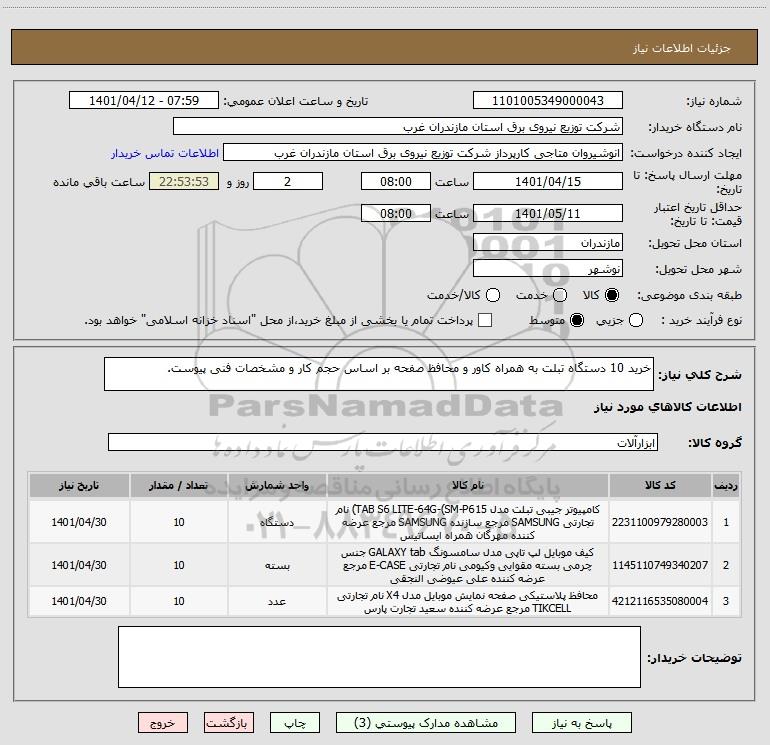The image size is (770, 745).
Task: Click the گروه کالا field ابزارآلات
Action: click(x=383, y=442)
